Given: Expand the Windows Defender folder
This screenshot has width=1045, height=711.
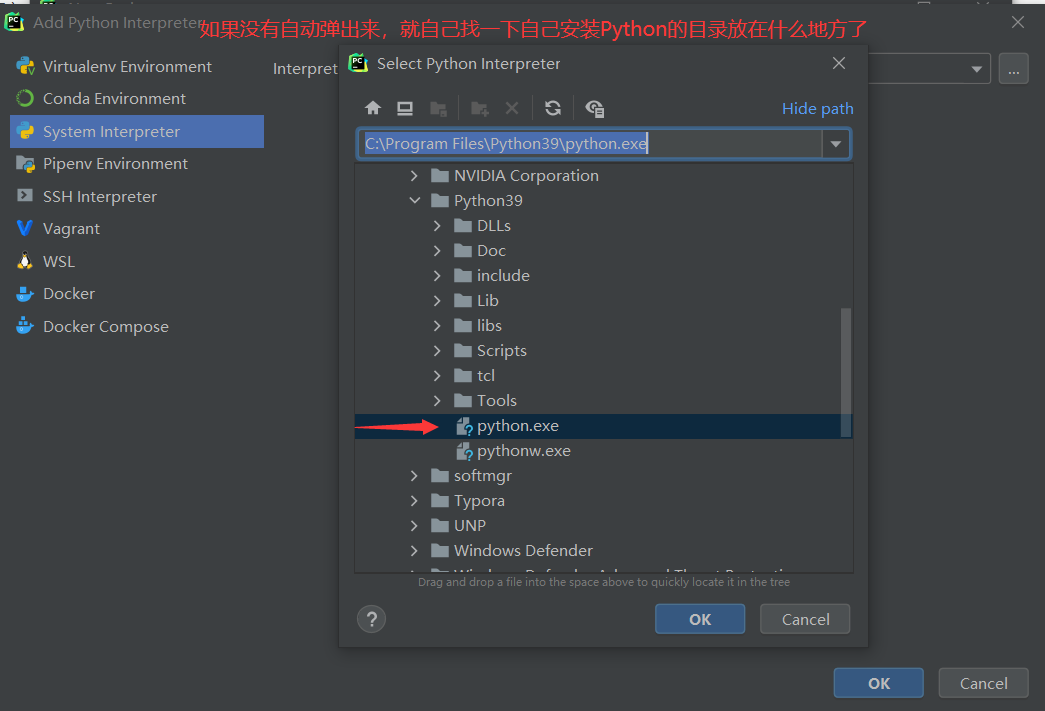Looking at the screenshot, I should 414,550.
